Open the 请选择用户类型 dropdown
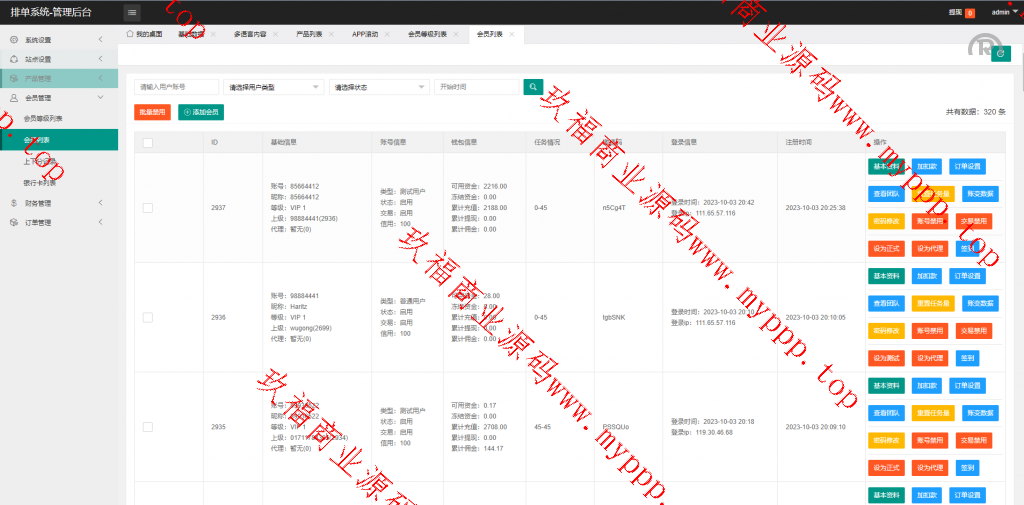 click(x=273, y=87)
